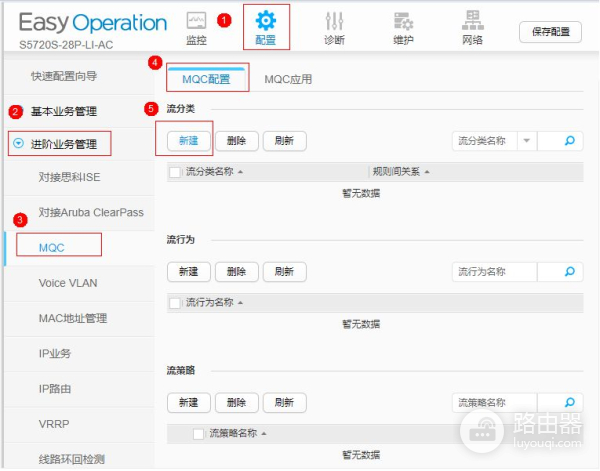Click 新建 under 流分类

coord(189,141)
